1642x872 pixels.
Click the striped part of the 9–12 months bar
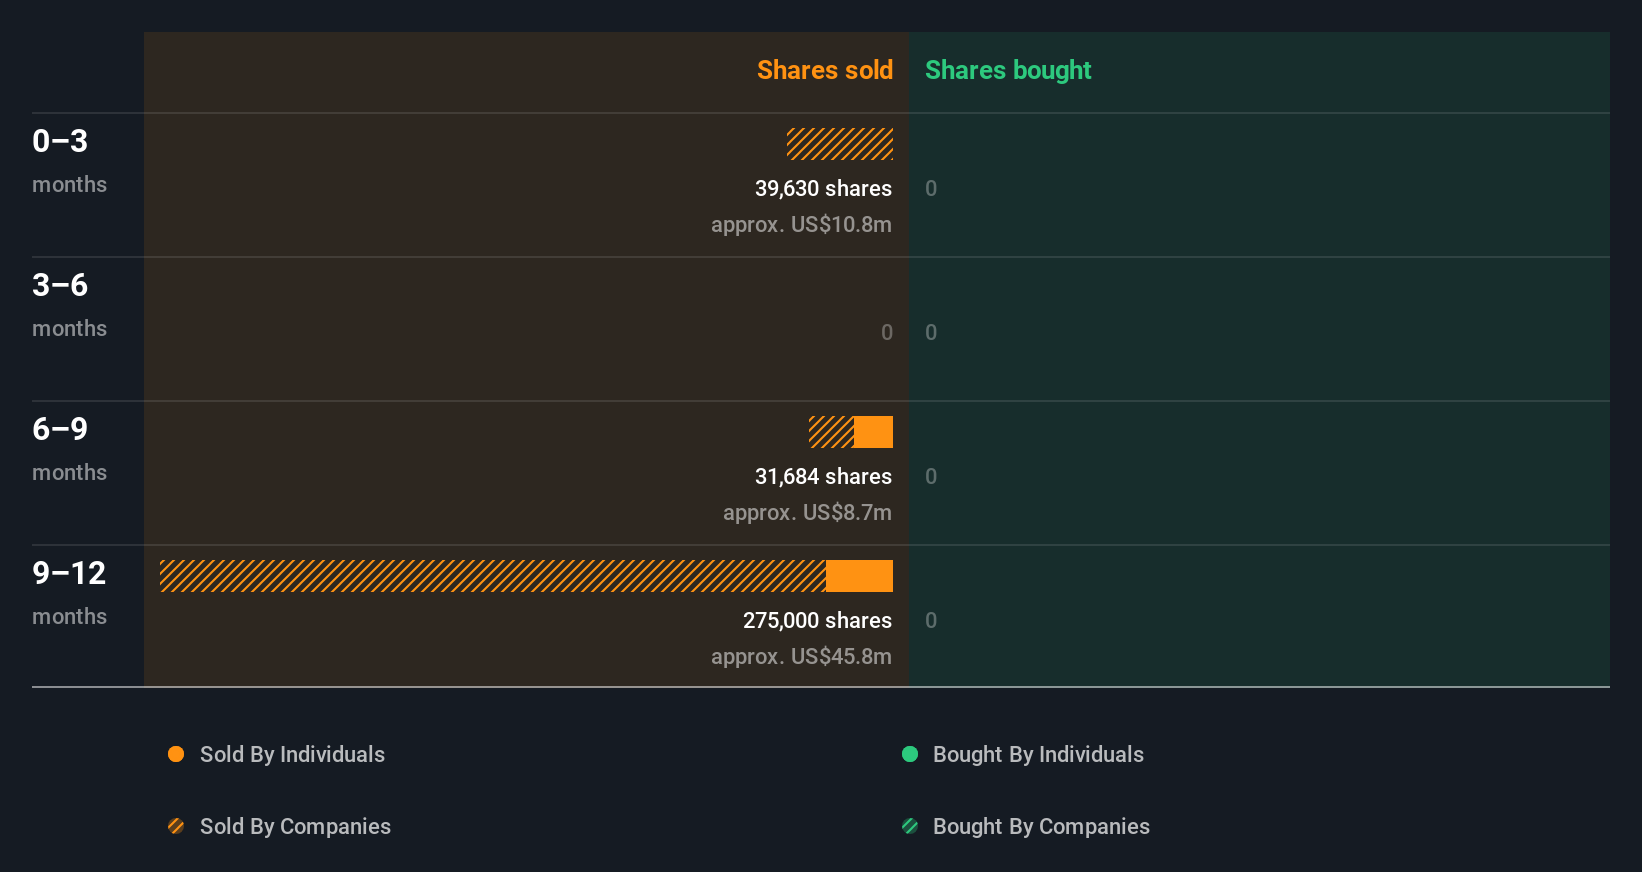click(493, 576)
